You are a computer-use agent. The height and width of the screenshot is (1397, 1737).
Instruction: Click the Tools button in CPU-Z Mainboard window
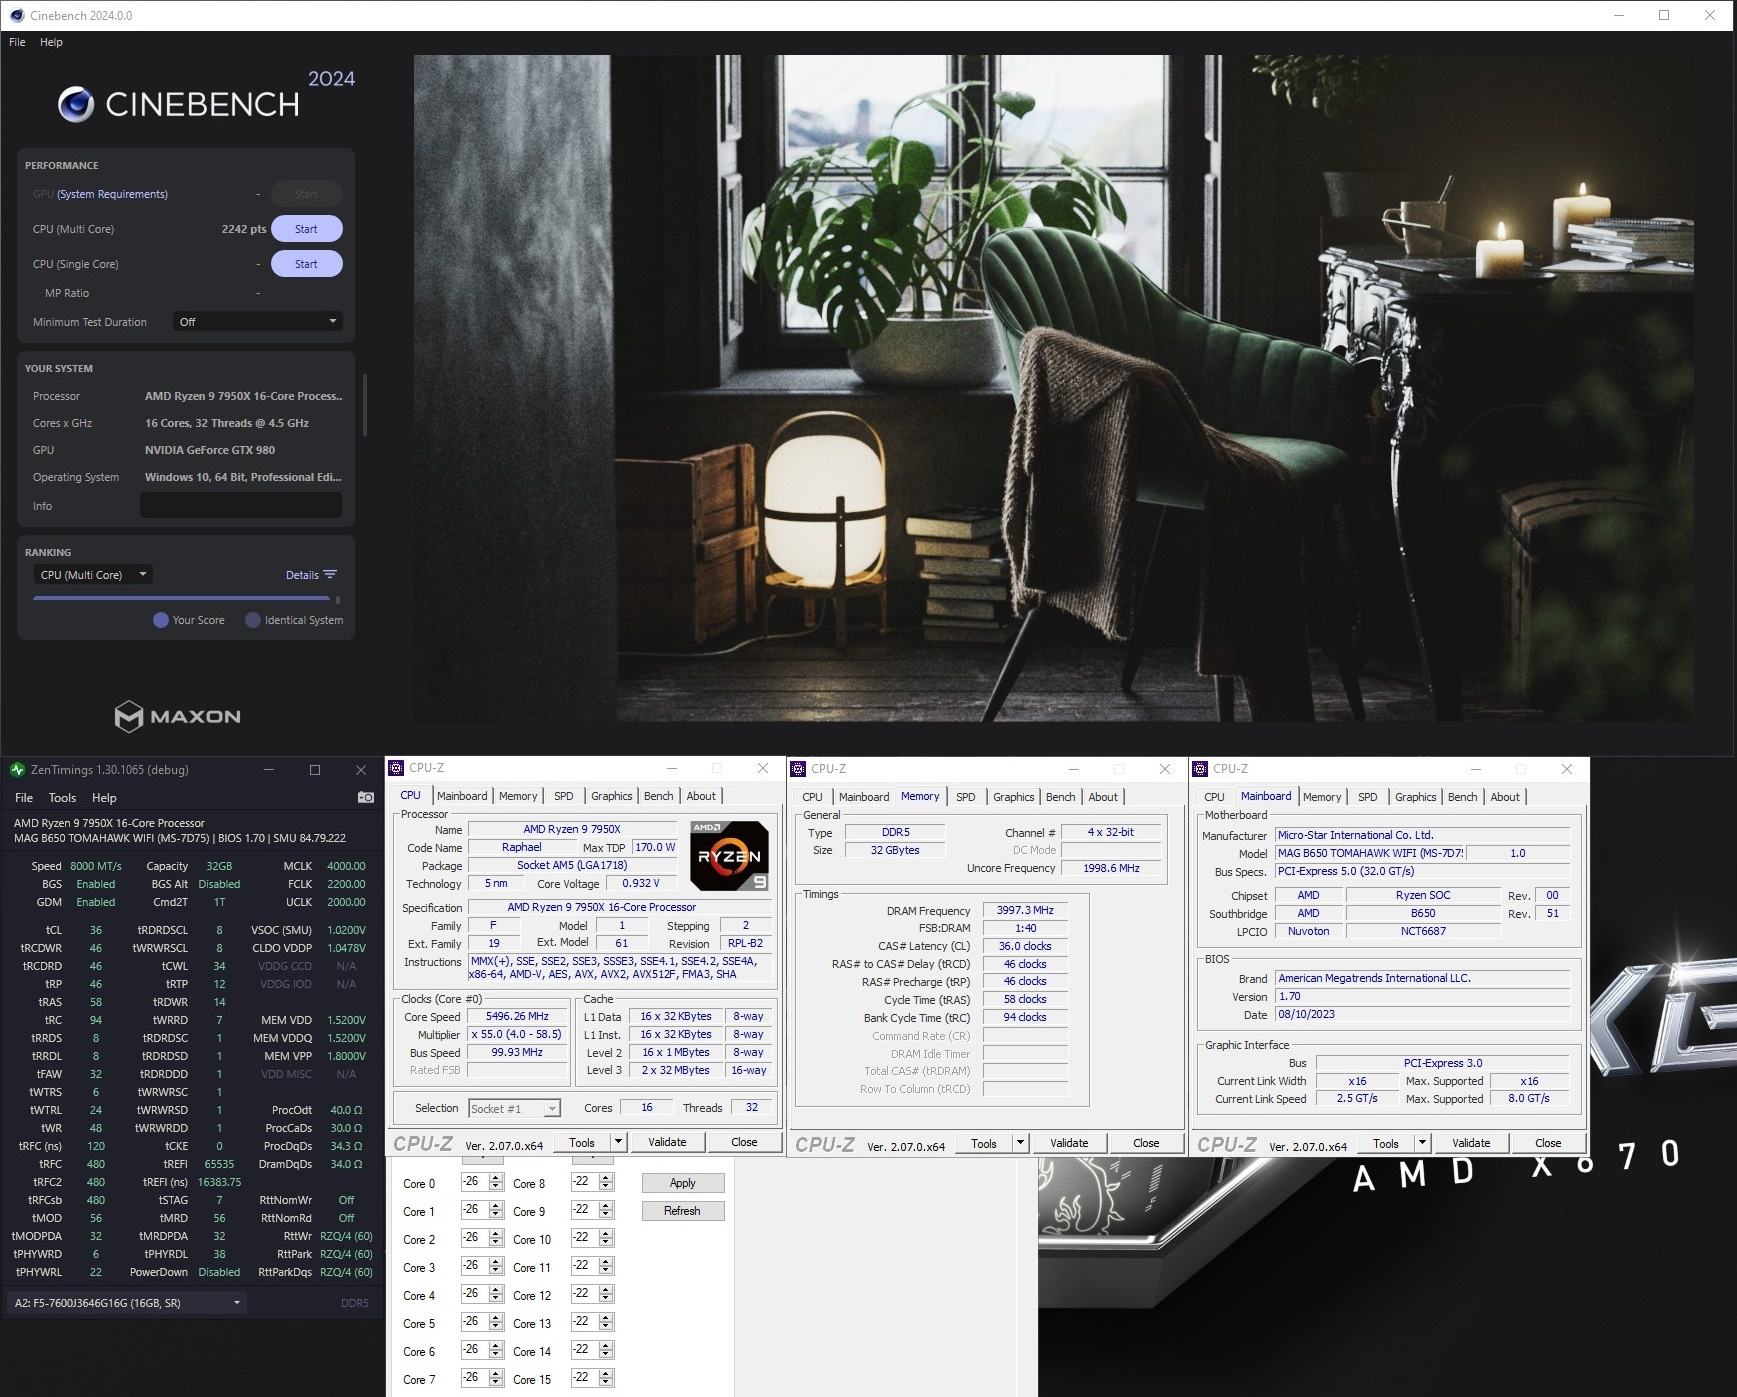point(1386,1143)
